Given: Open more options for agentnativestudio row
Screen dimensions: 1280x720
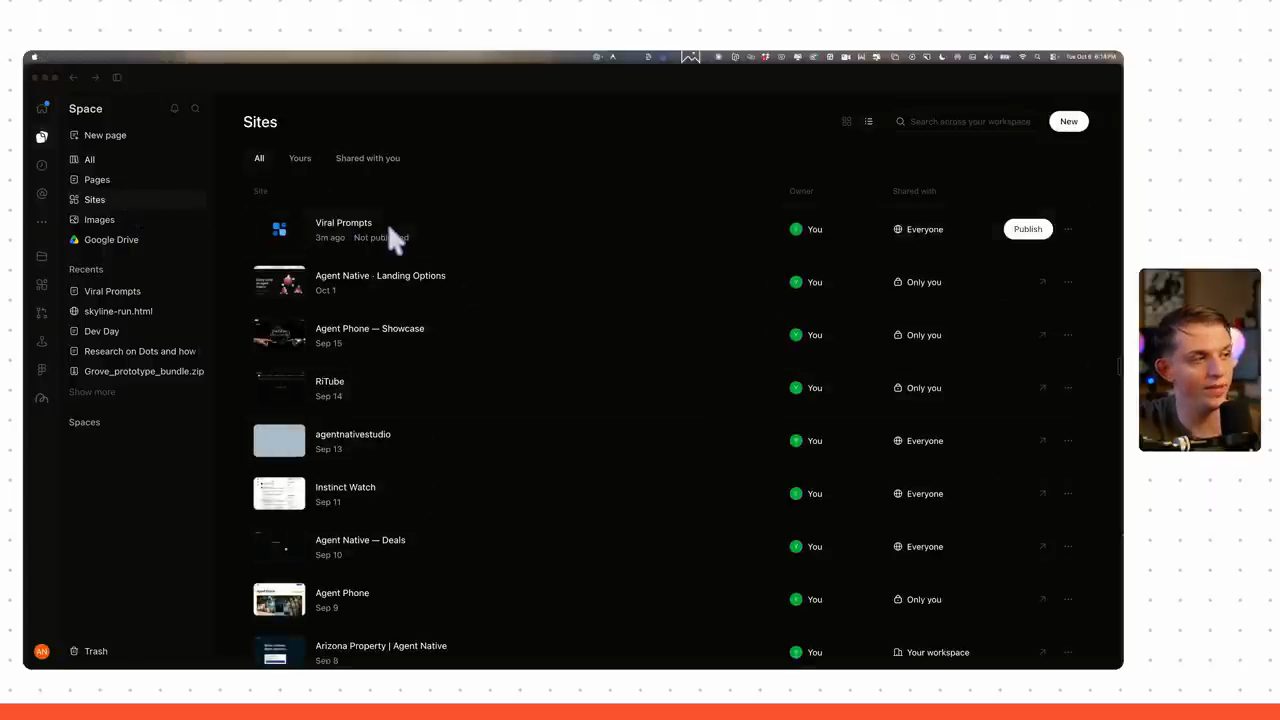Looking at the screenshot, I should (x=1068, y=441).
